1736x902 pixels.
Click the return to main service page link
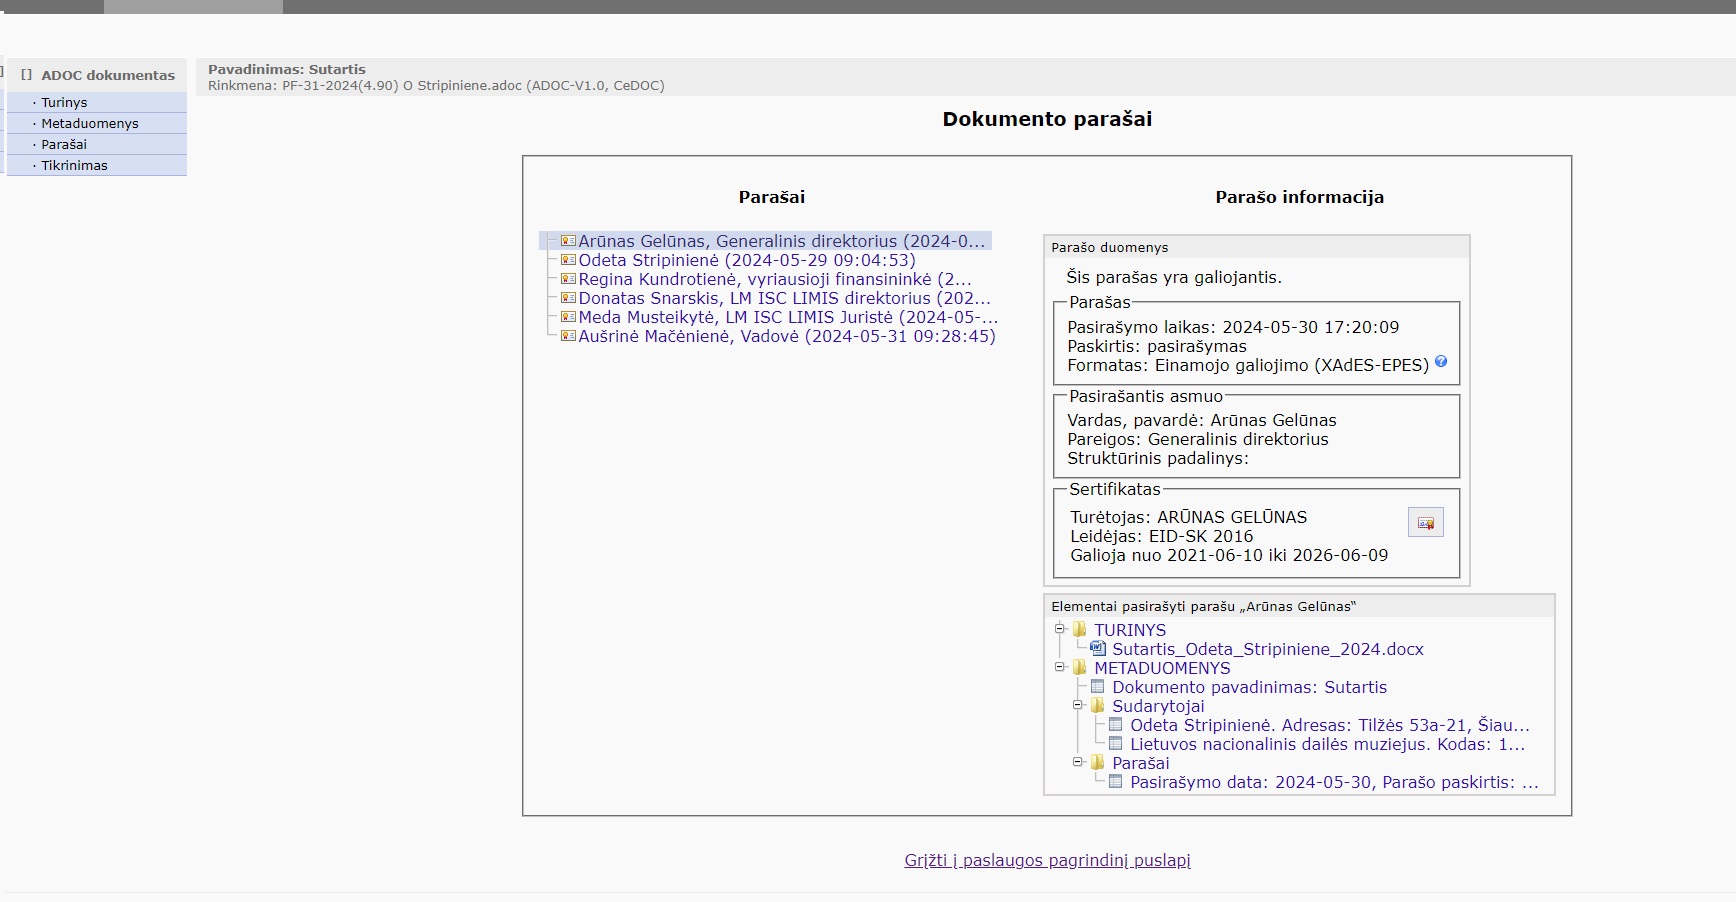point(1047,860)
